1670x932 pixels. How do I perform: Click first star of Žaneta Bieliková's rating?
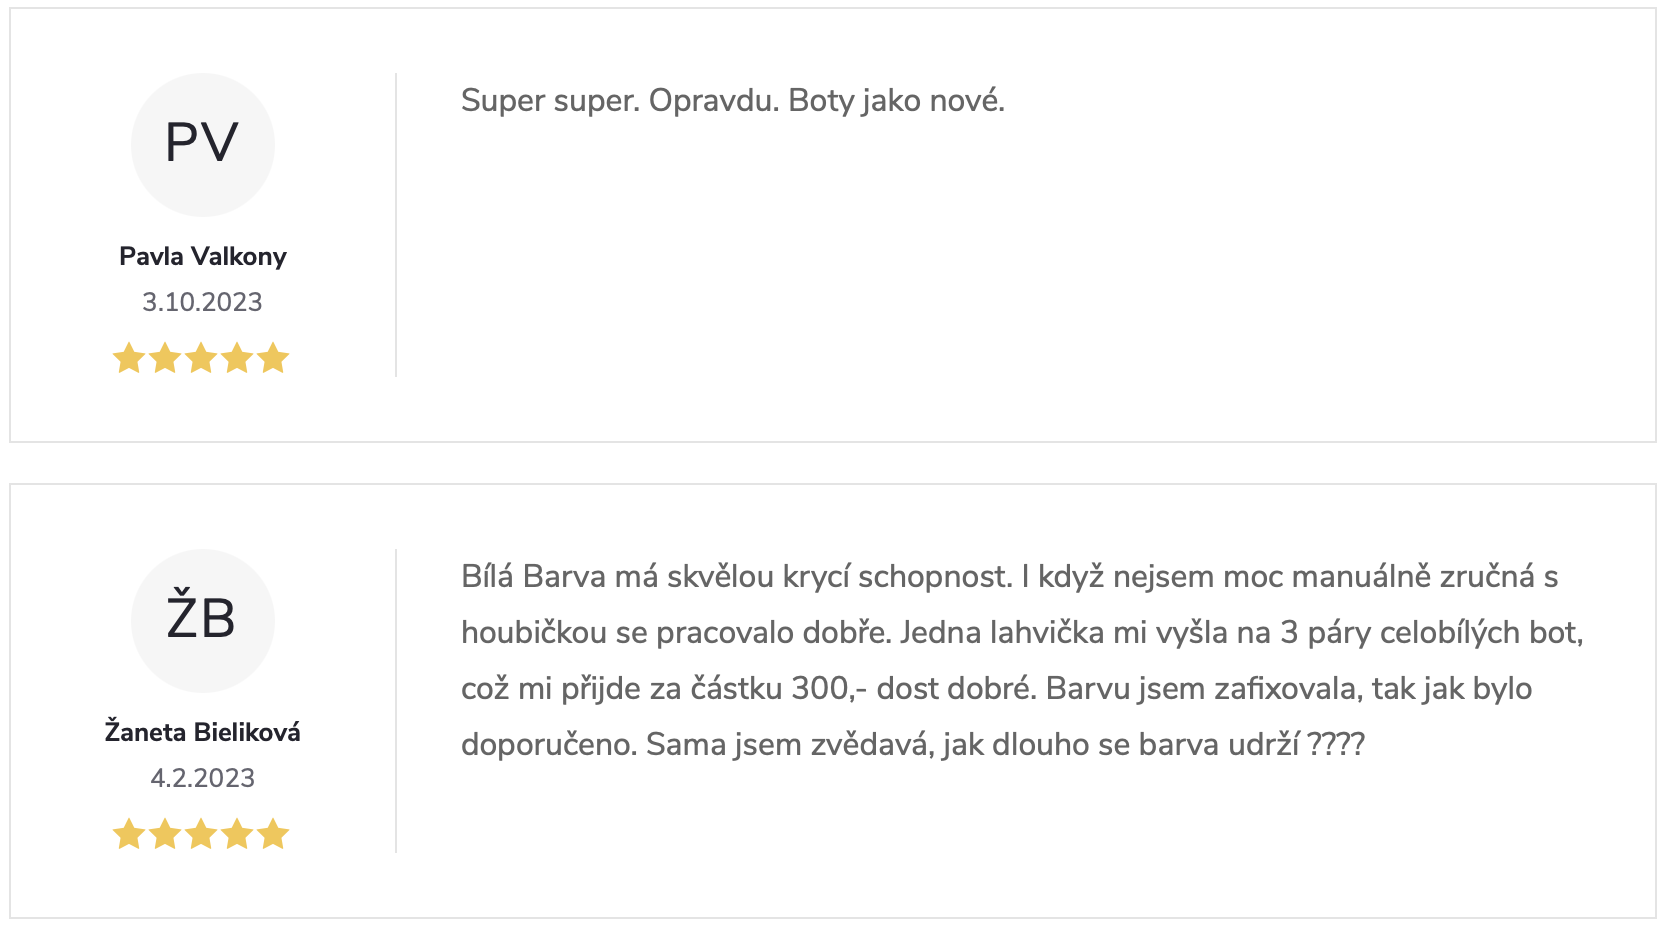tap(129, 834)
